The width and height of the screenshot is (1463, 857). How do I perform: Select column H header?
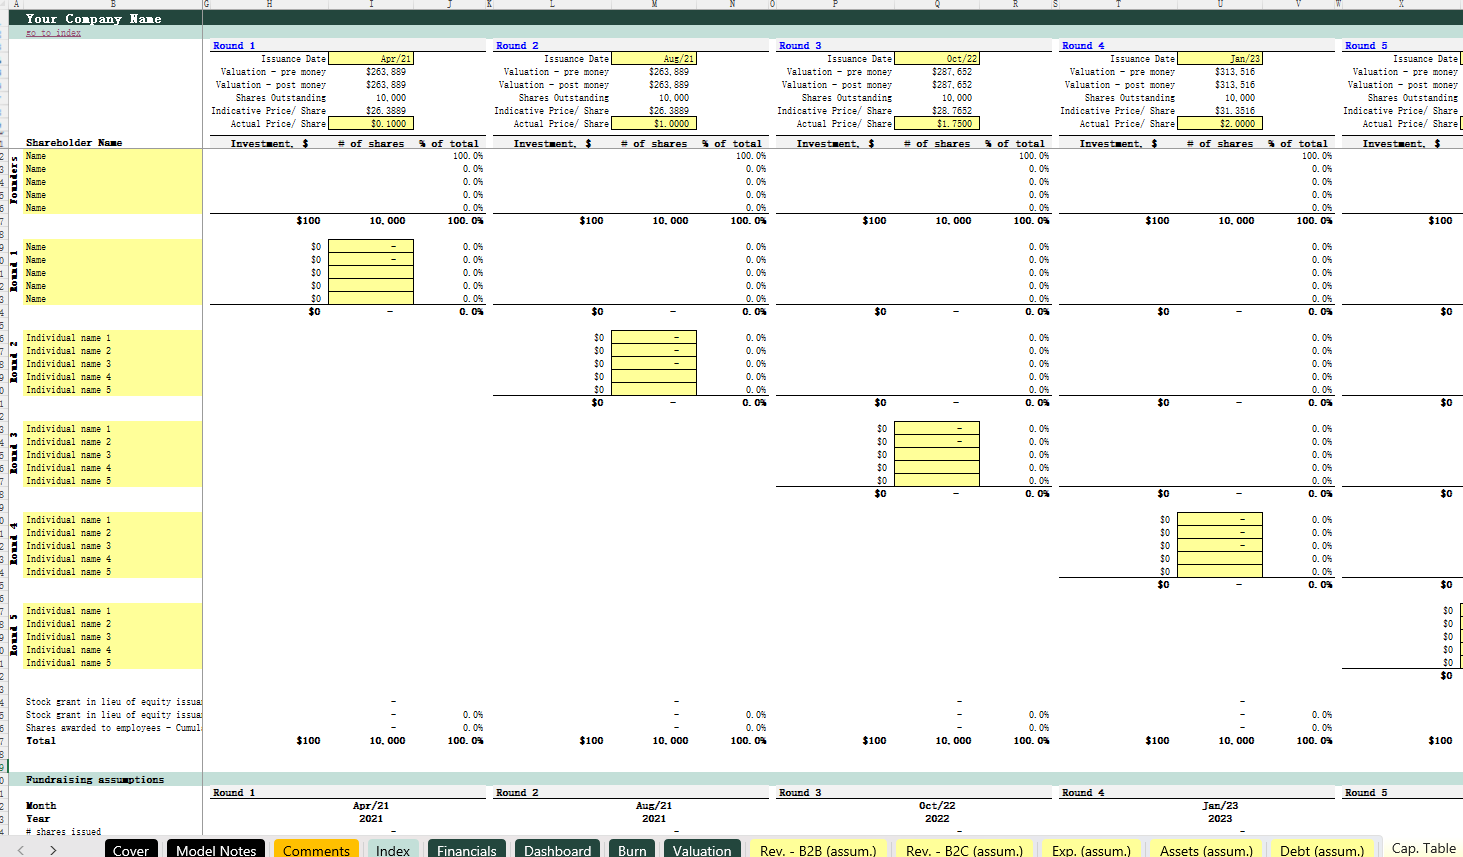(x=269, y=4)
